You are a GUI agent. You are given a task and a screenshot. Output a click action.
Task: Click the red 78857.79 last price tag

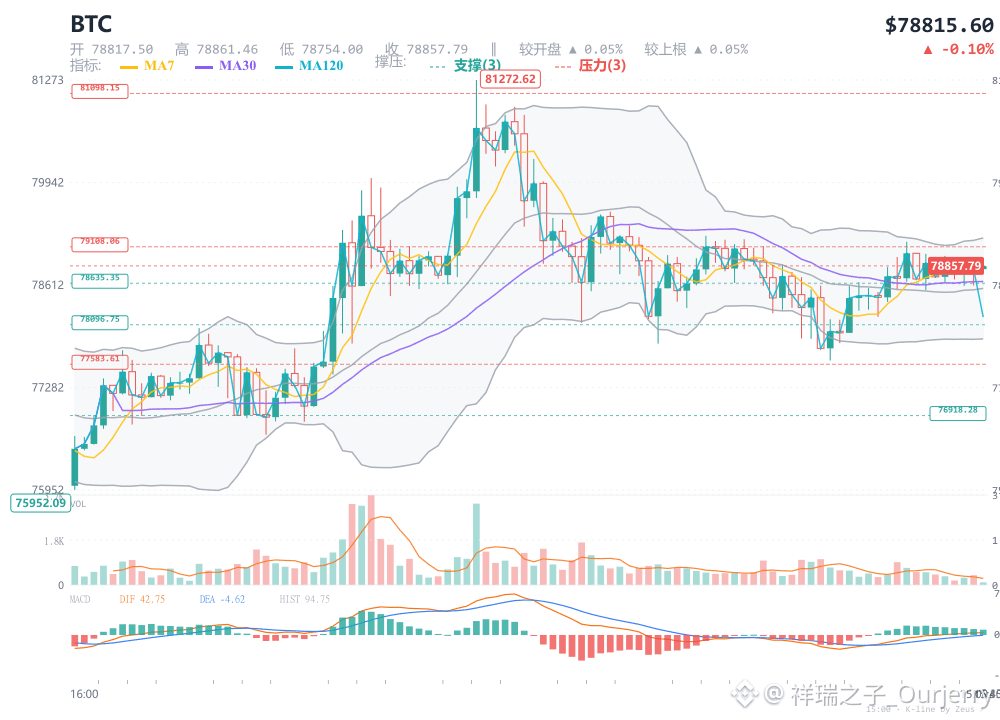(x=955, y=266)
